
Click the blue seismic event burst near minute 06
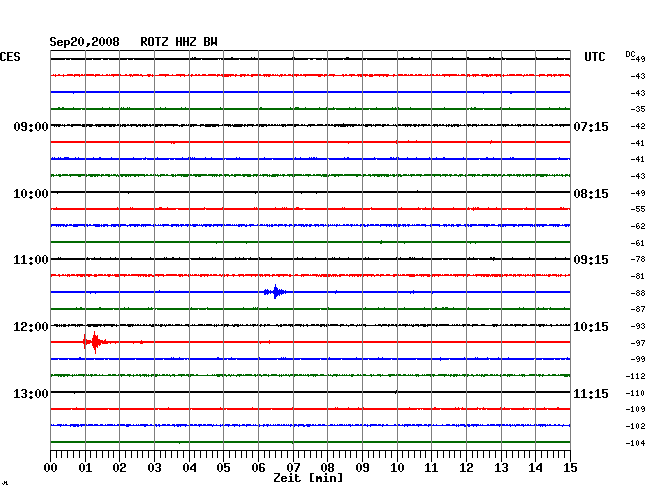pos(275,292)
